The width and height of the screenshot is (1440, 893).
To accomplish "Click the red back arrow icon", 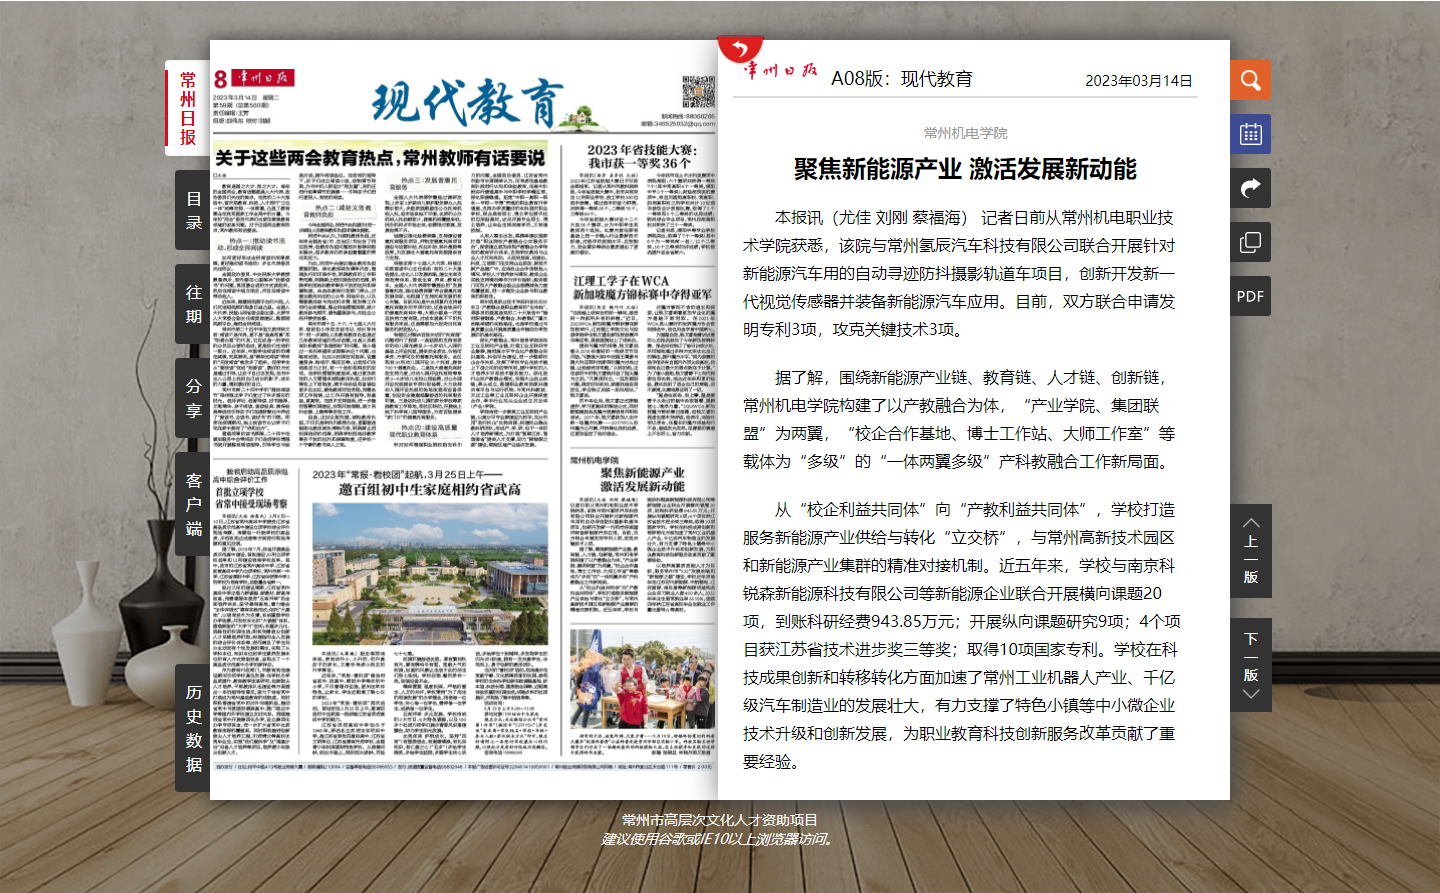I will (740, 50).
